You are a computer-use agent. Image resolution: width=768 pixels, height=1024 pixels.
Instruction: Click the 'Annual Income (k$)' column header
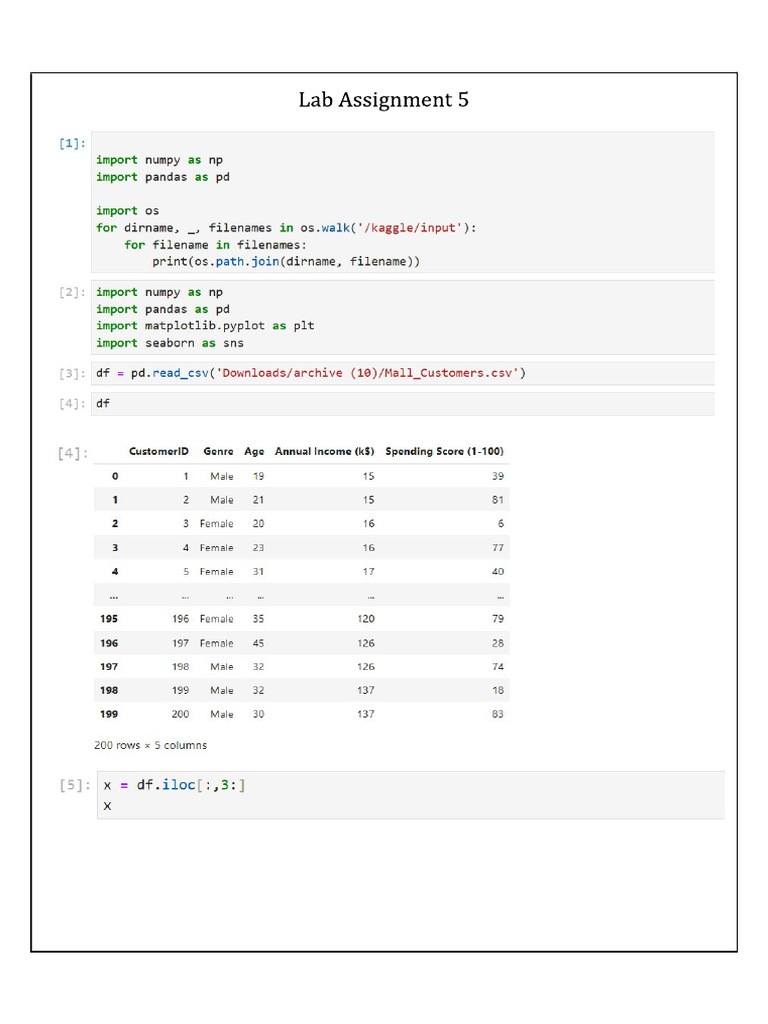(325, 452)
